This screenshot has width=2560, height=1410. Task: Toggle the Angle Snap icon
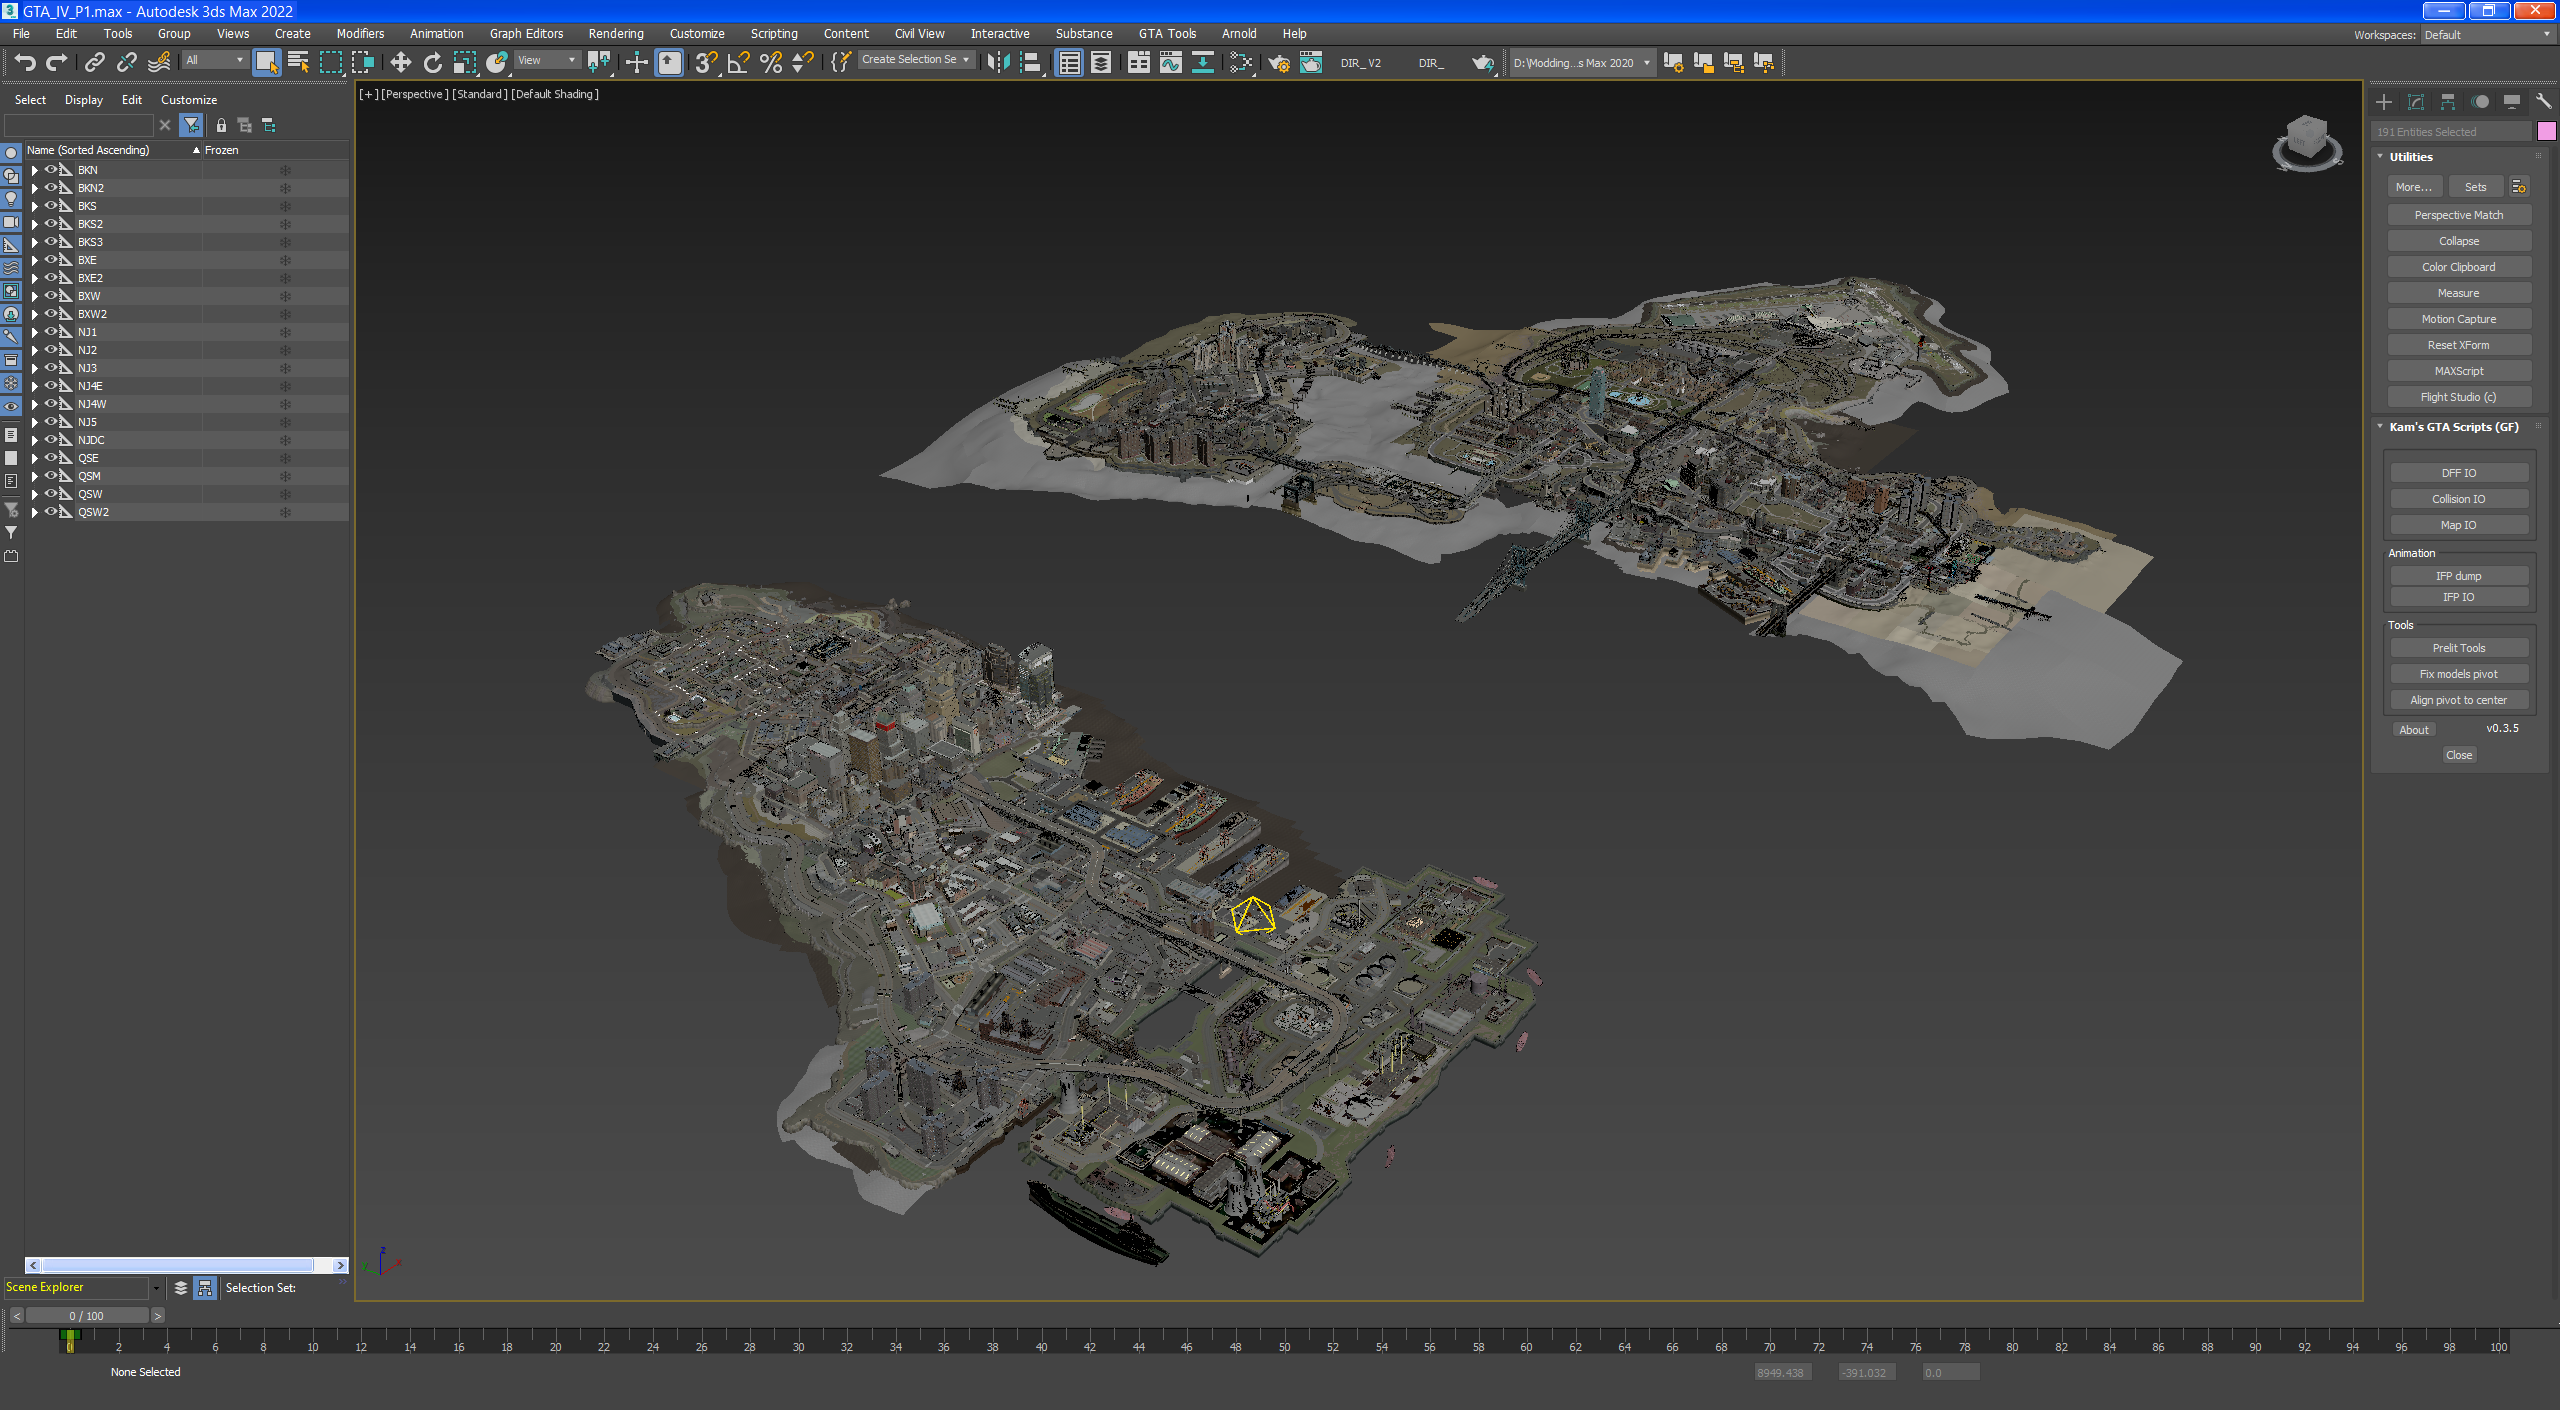coord(738,62)
